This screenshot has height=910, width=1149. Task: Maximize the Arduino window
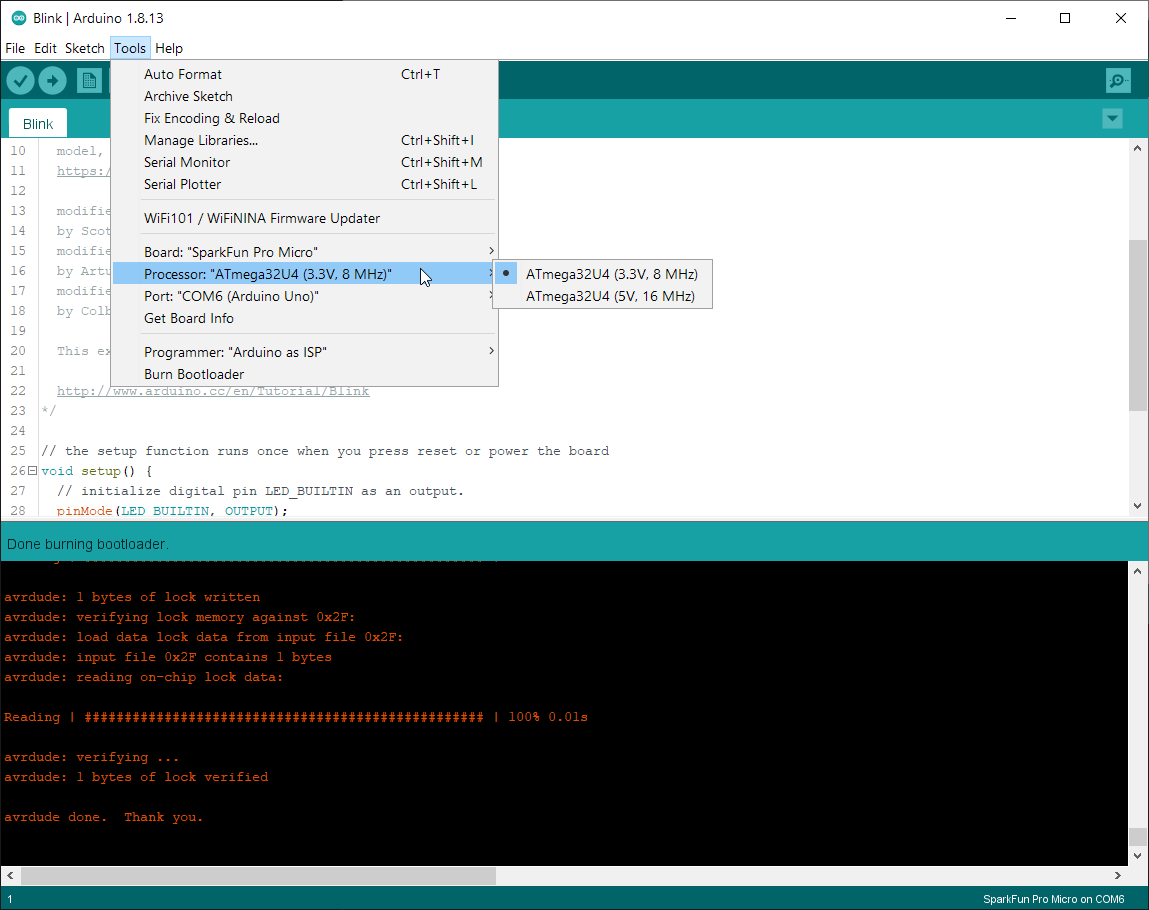click(1065, 18)
